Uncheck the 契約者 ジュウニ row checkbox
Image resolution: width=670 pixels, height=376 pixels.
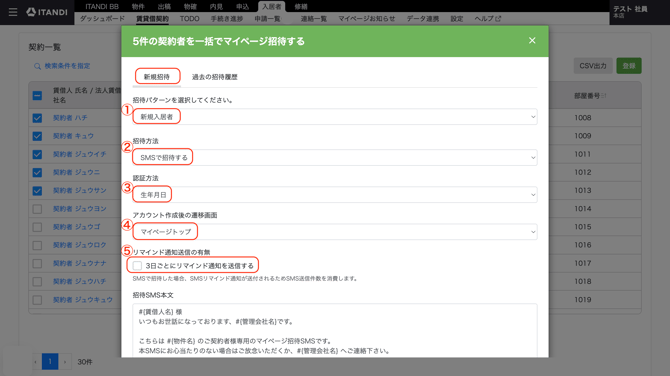point(37,172)
